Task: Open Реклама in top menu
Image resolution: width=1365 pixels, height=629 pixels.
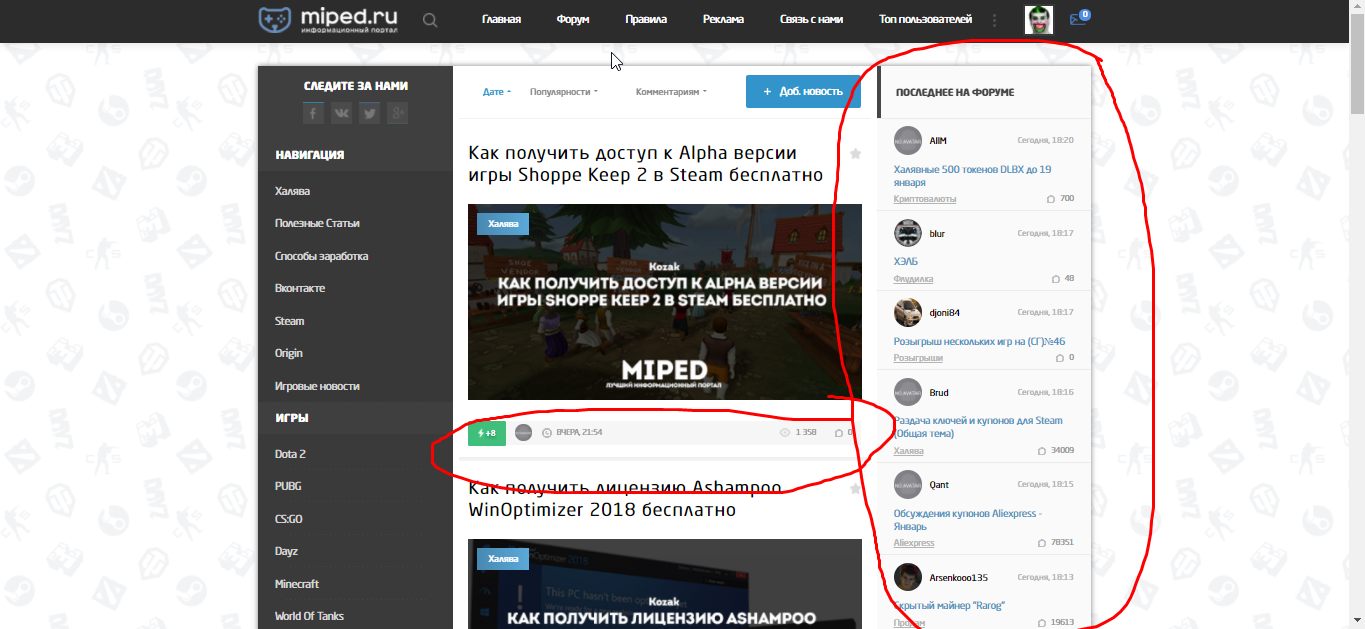Action: click(x=723, y=20)
